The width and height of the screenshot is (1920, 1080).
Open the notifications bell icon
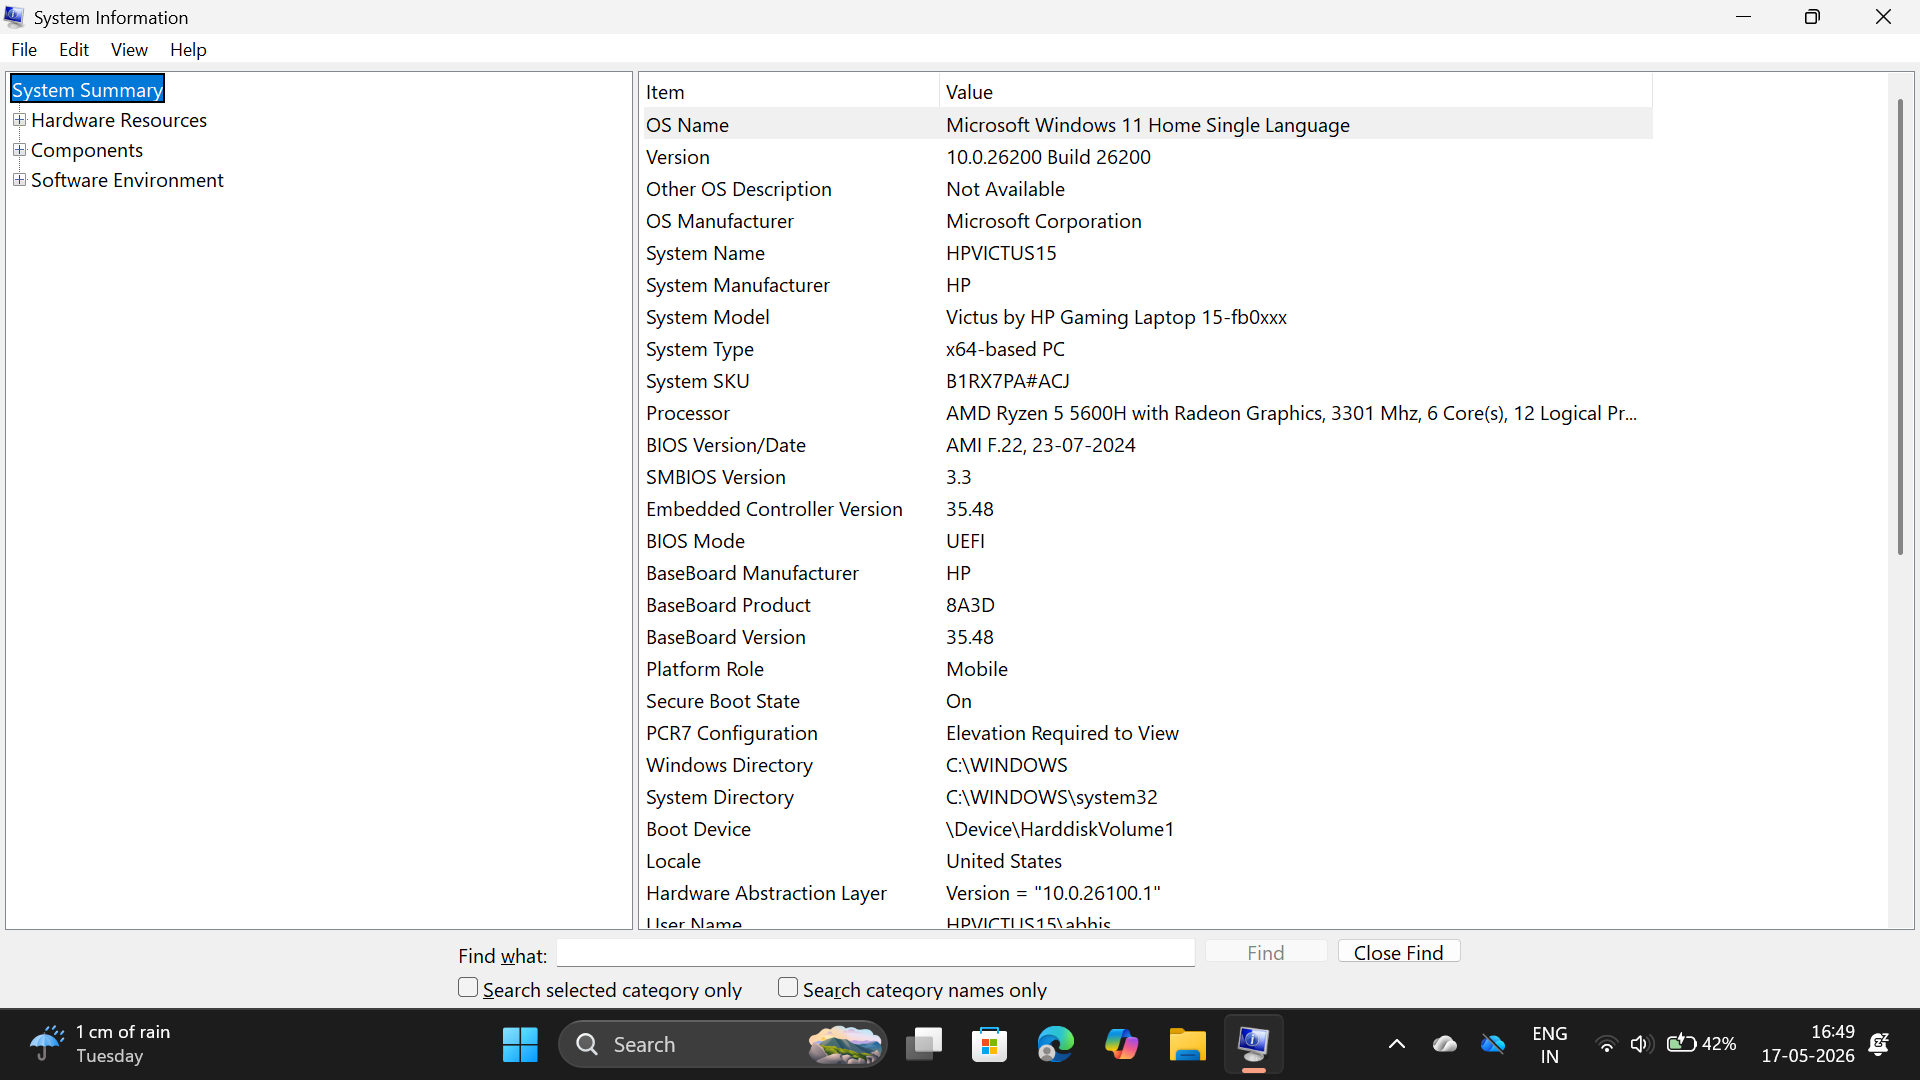(1879, 1044)
